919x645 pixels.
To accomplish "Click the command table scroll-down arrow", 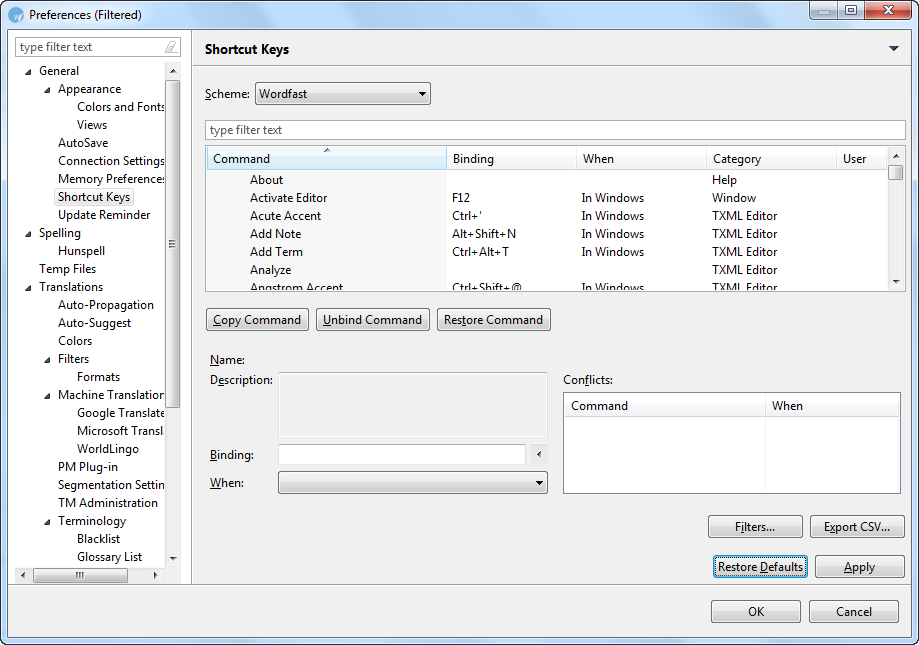I will tap(895, 282).
